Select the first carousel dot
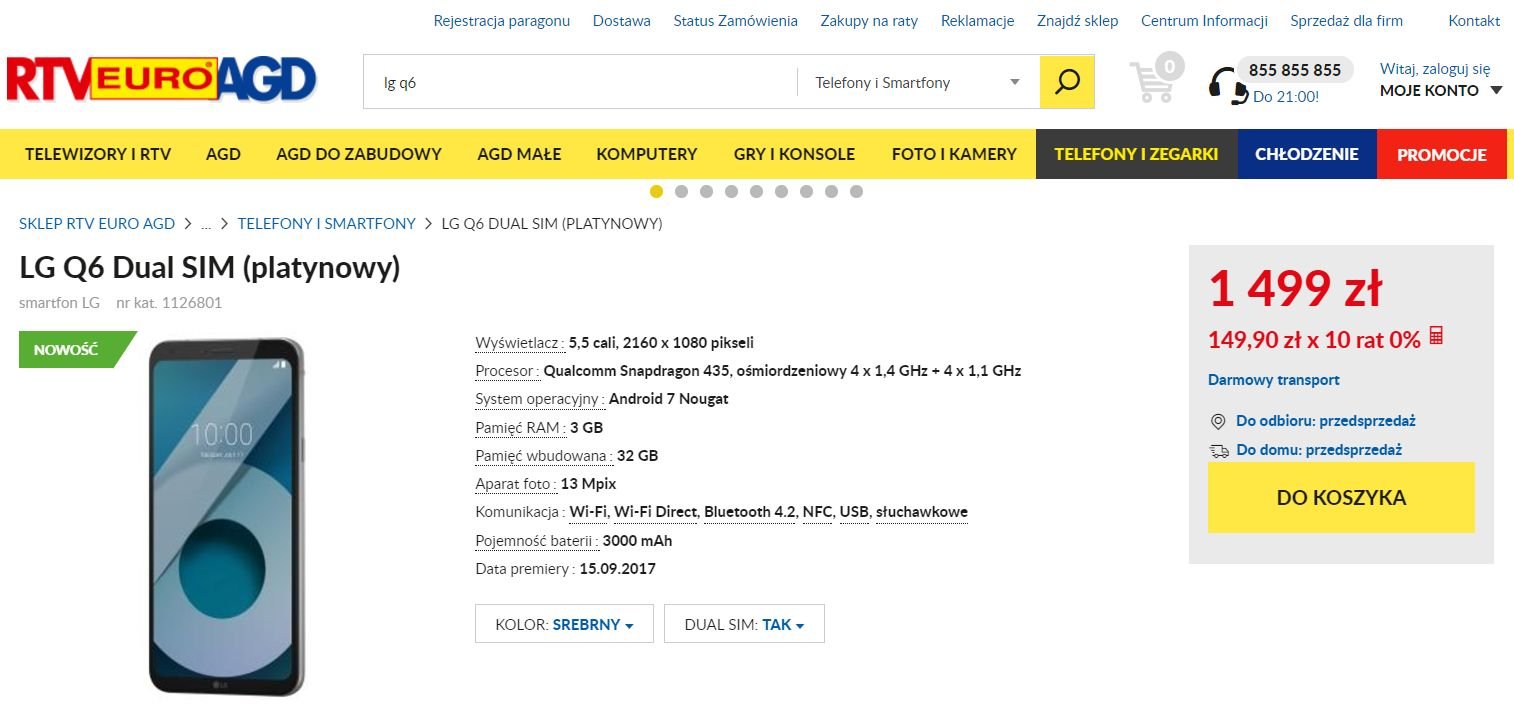The image size is (1514, 712). (656, 191)
